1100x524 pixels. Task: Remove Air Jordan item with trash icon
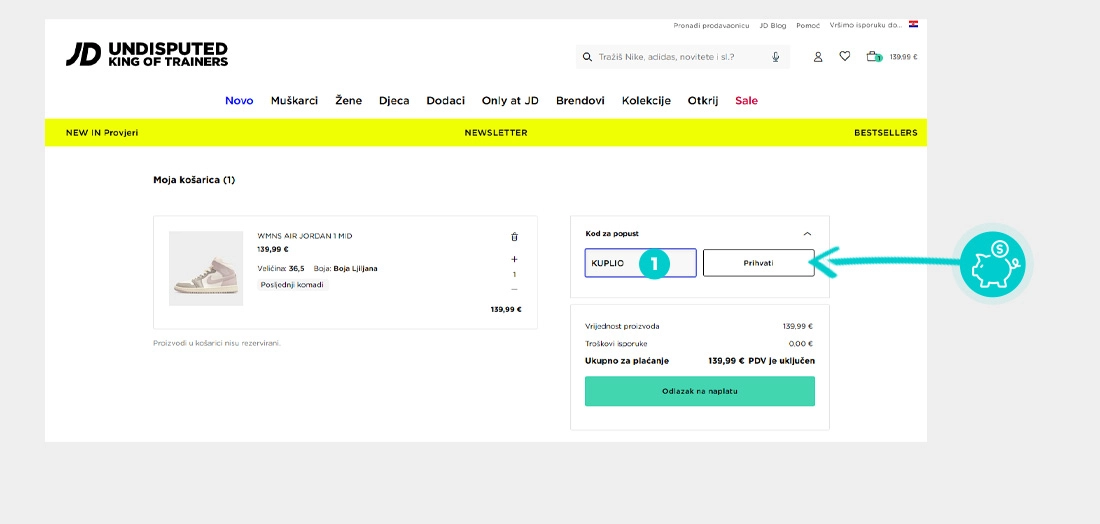coord(514,236)
